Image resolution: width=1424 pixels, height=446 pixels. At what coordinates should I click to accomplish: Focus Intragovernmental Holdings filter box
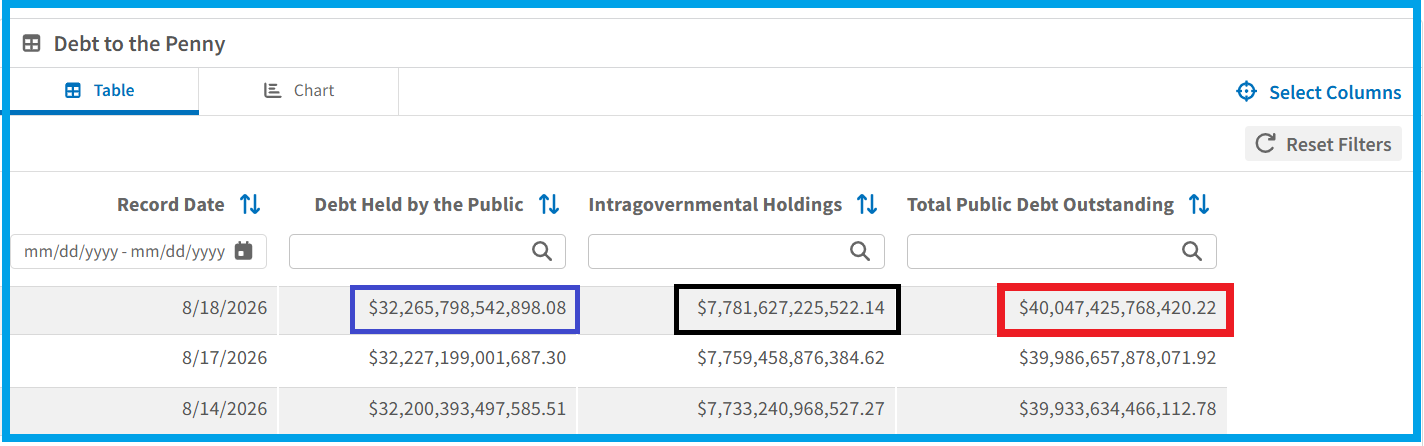[736, 252]
